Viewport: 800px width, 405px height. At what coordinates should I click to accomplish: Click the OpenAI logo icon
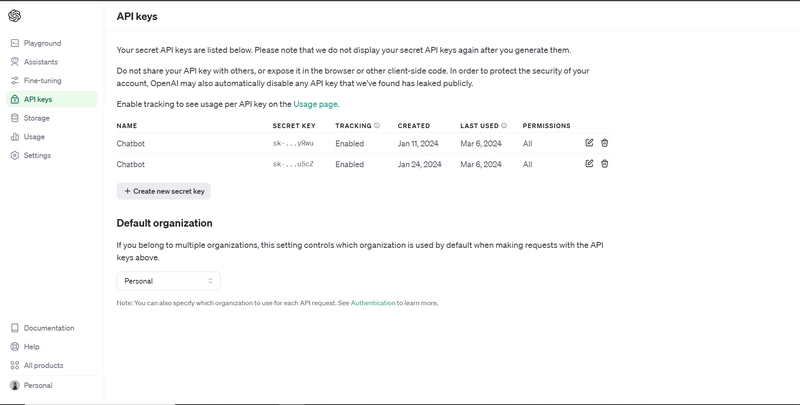pyautogui.click(x=14, y=16)
